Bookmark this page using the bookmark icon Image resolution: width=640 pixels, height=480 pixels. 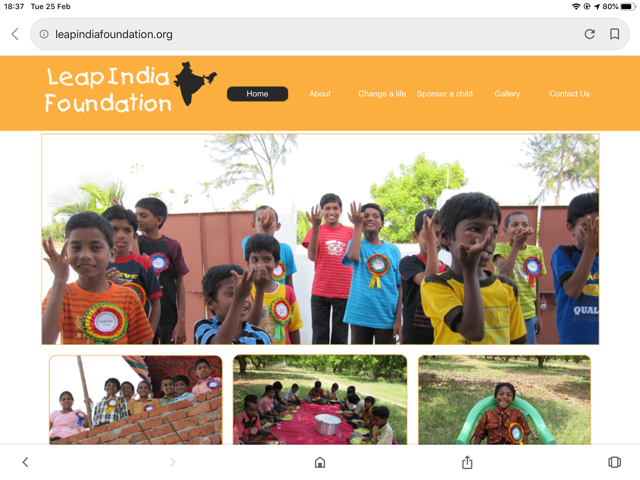tap(614, 34)
